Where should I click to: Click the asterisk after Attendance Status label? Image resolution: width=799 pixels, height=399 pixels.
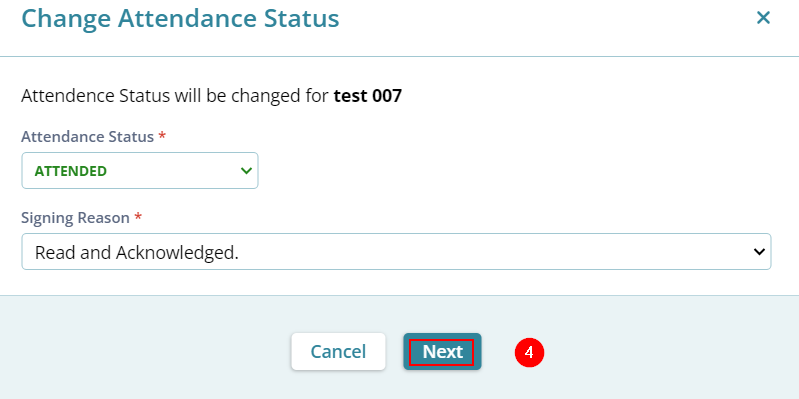[162, 137]
